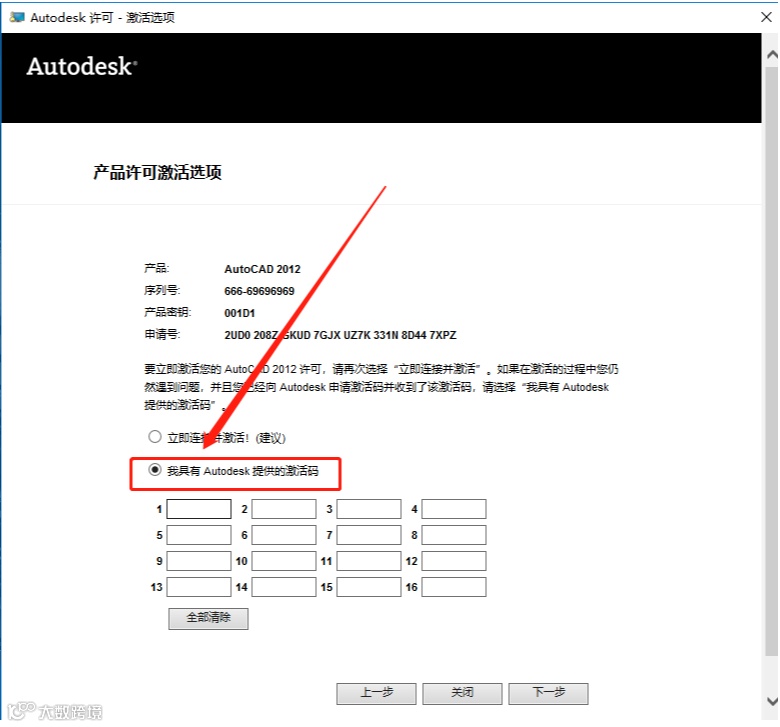Select 我具有 Autodesk 提供的激活码 radio option
The height and width of the screenshot is (727, 780).
[x=155, y=470]
